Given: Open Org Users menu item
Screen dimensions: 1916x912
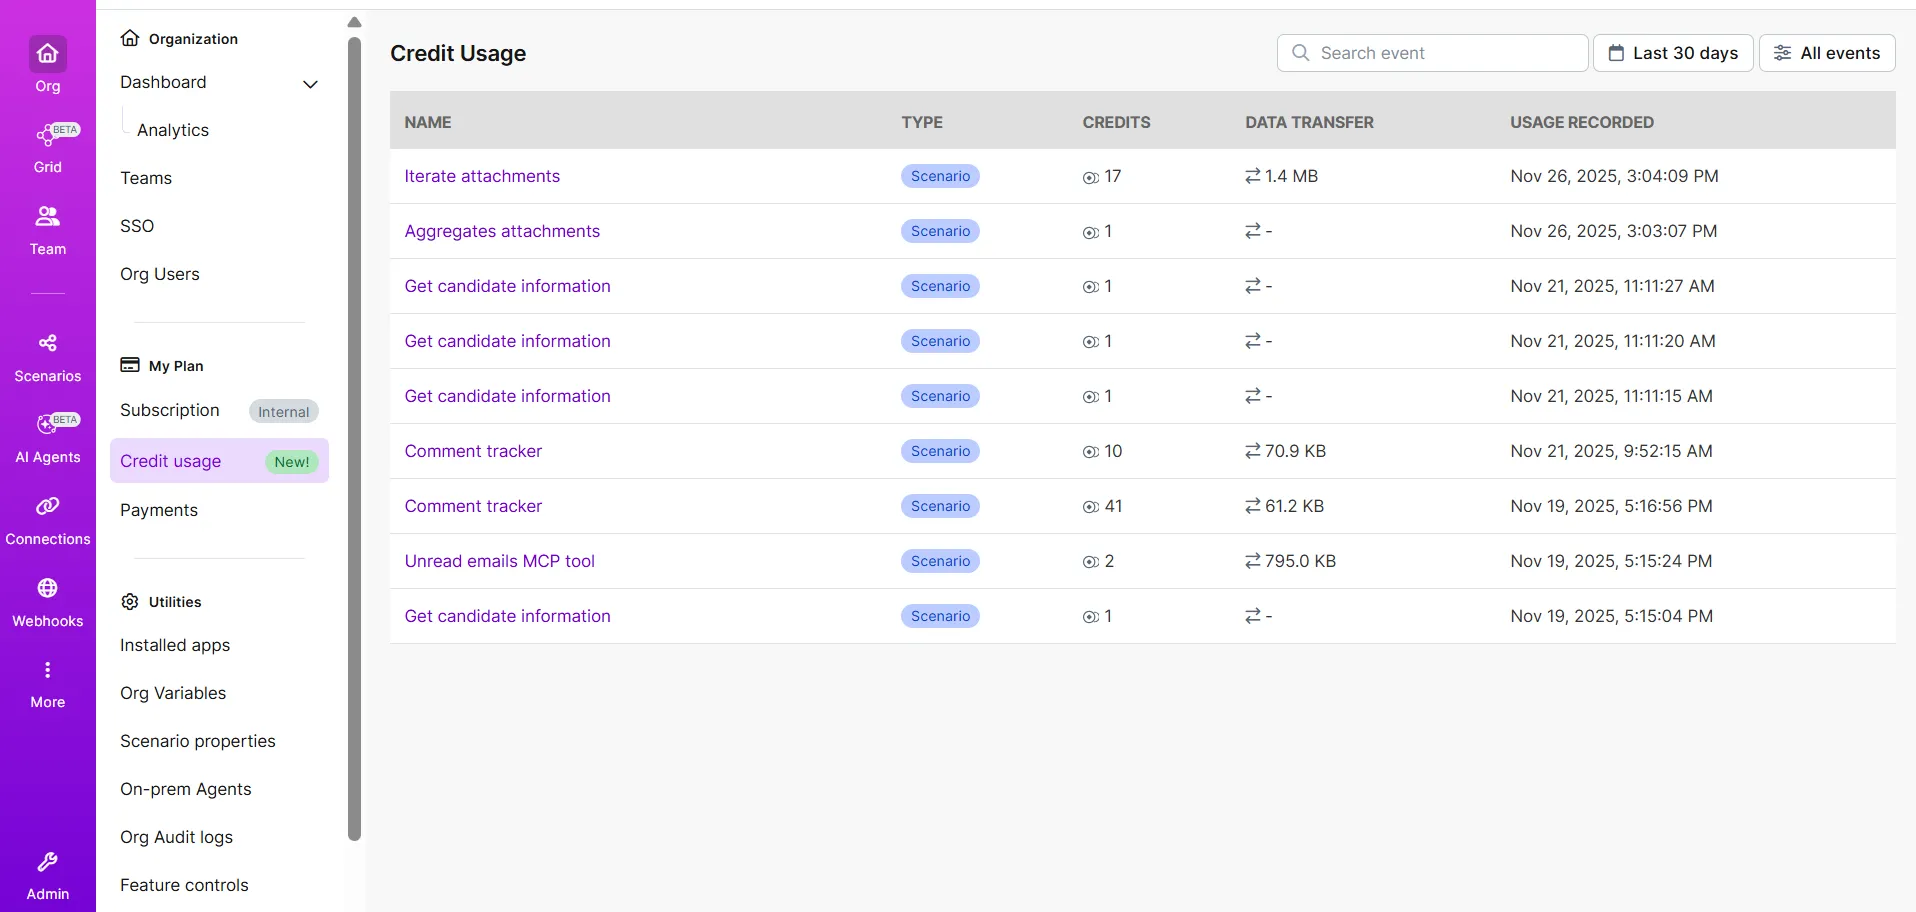Looking at the screenshot, I should point(160,274).
